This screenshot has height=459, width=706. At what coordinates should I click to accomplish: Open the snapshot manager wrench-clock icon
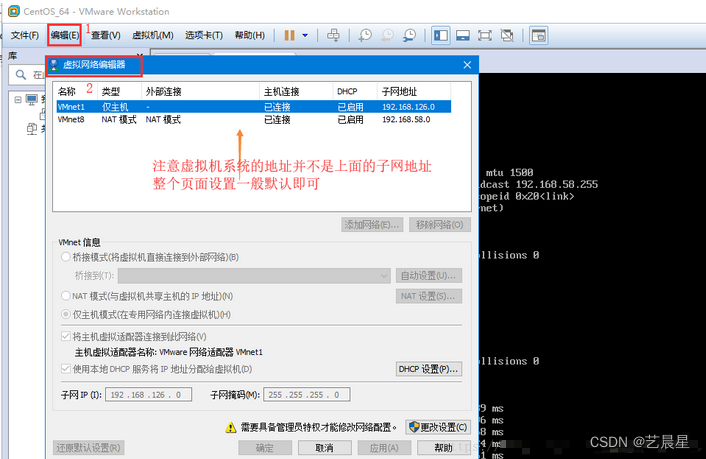(x=409, y=35)
